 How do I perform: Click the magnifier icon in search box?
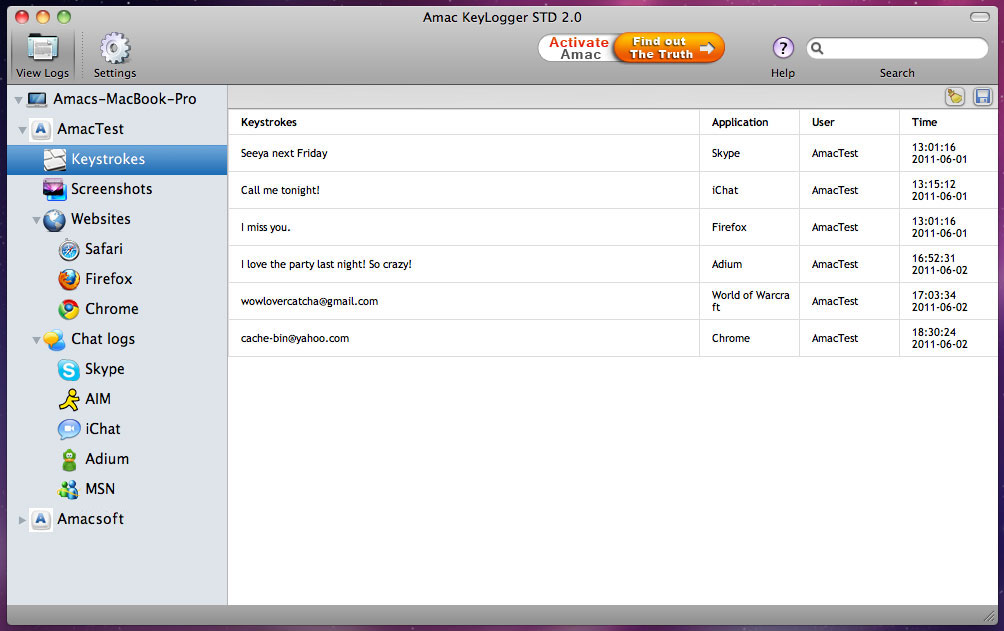[817, 48]
